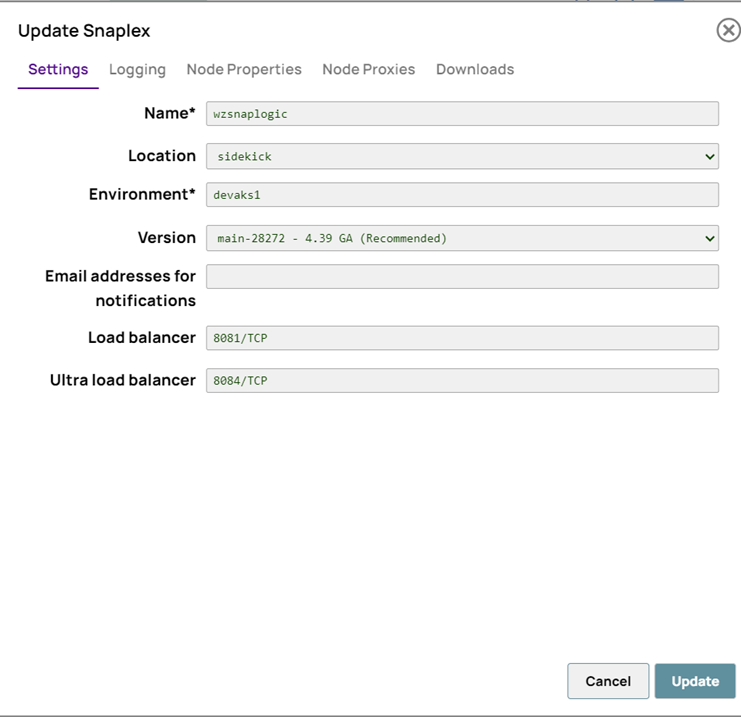742x717 pixels.
Task: Go to the Node Properties tab
Action: (244, 69)
